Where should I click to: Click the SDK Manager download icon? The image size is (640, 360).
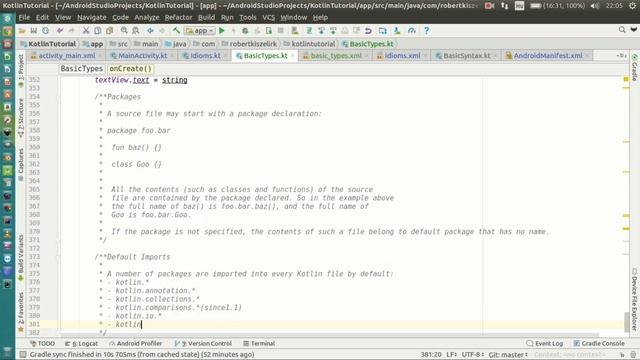[x=397, y=31]
